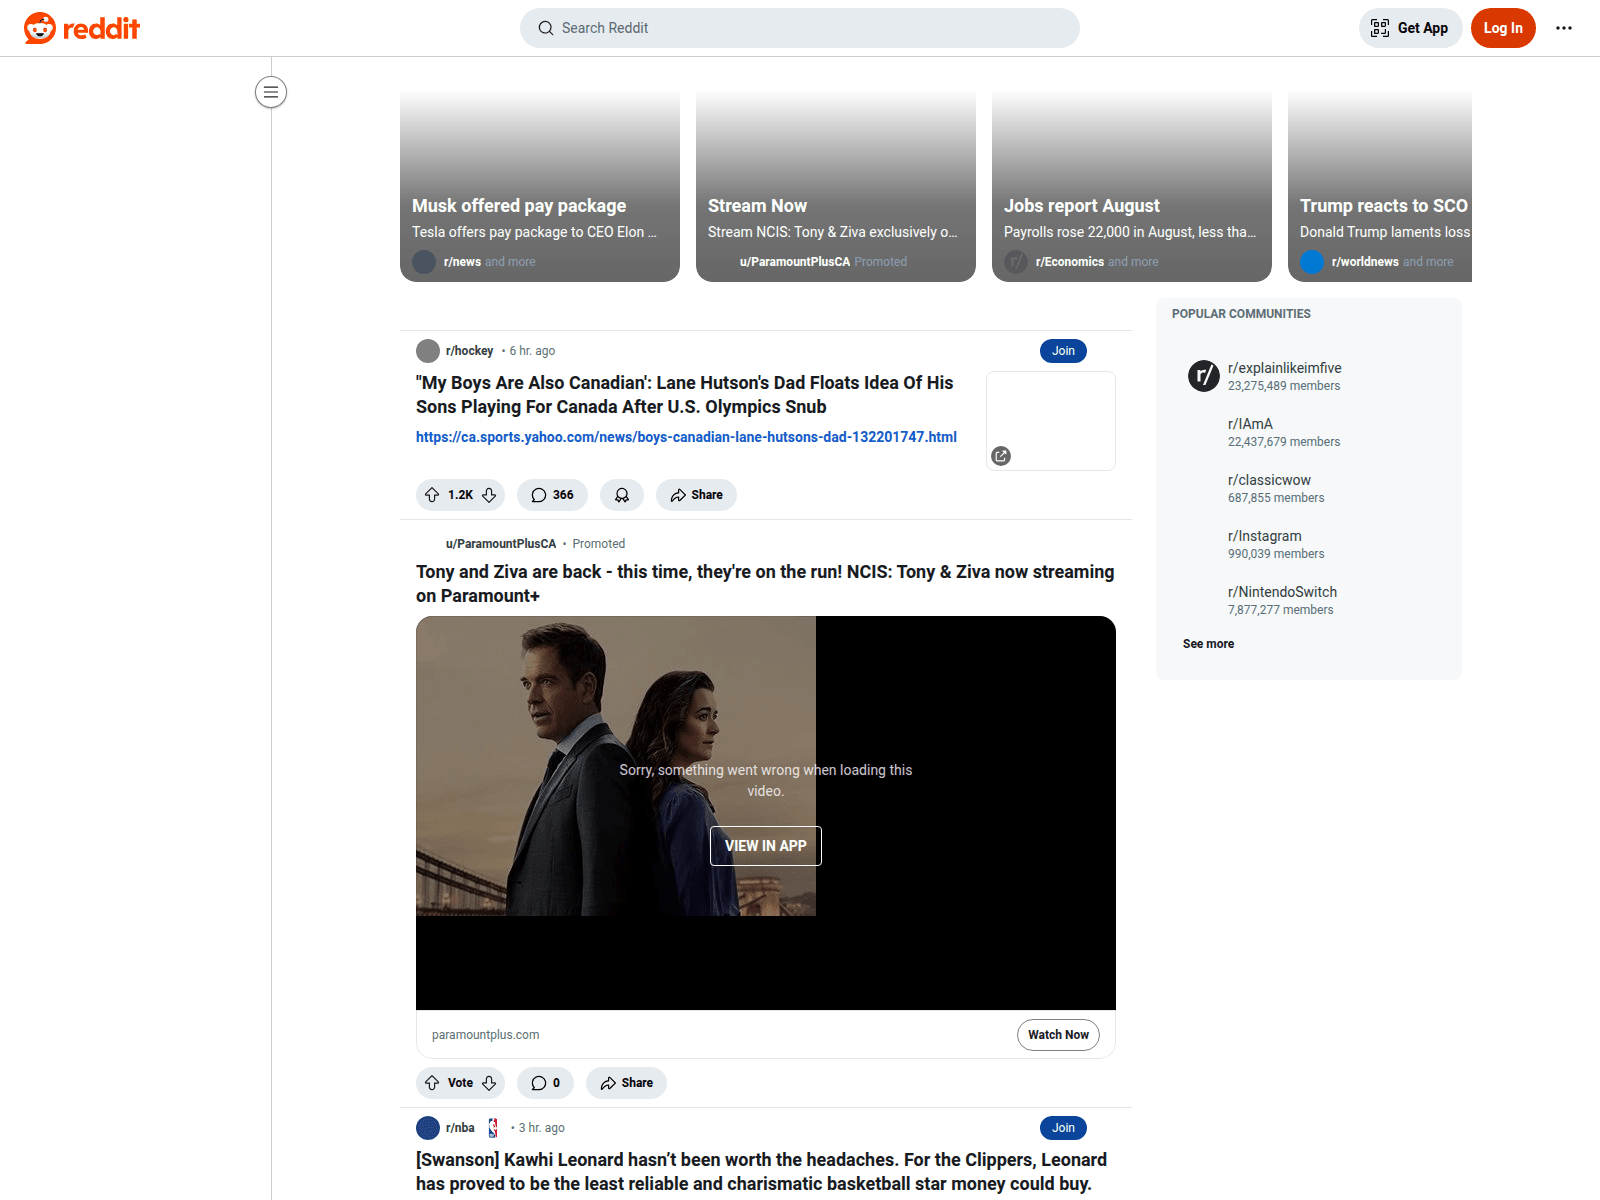The height and width of the screenshot is (1200, 1600).
Task: Click the search magnifier icon
Action: 546,28
